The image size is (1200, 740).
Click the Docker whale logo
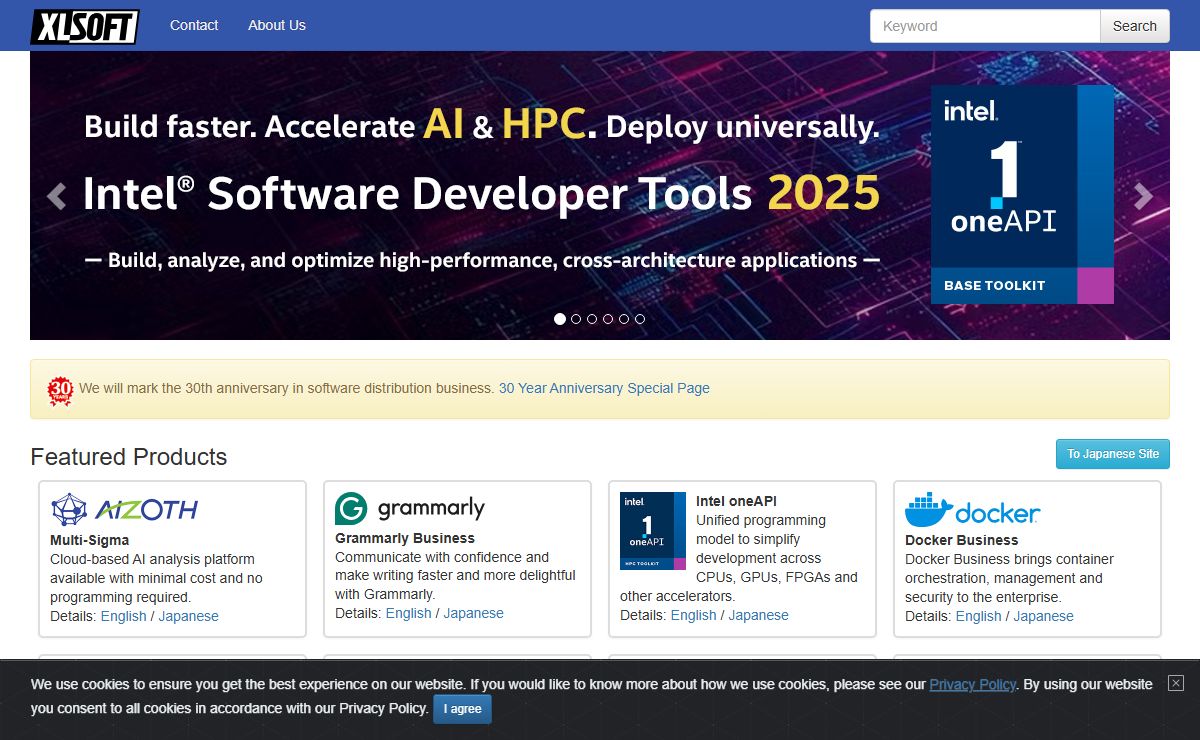click(x=972, y=510)
